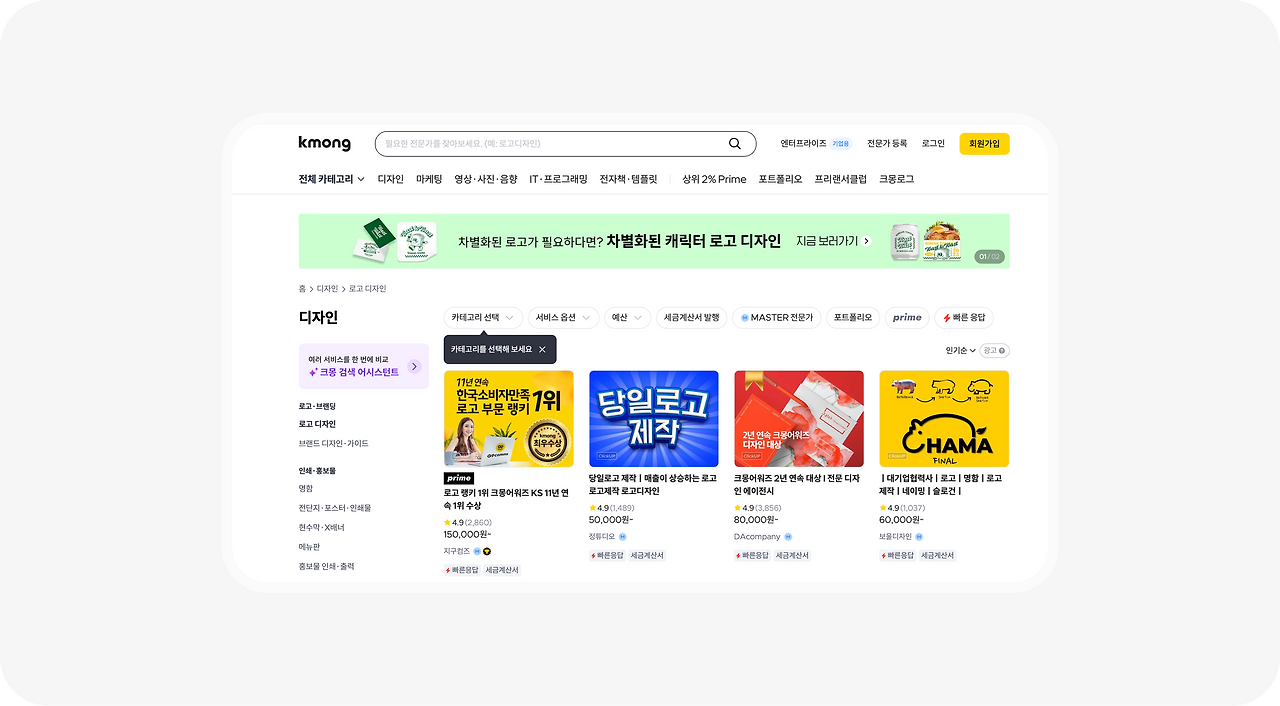Open the 당일로고 제작 thumbnail
Image resolution: width=1280 pixels, height=706 pixels.
(654, 419)
